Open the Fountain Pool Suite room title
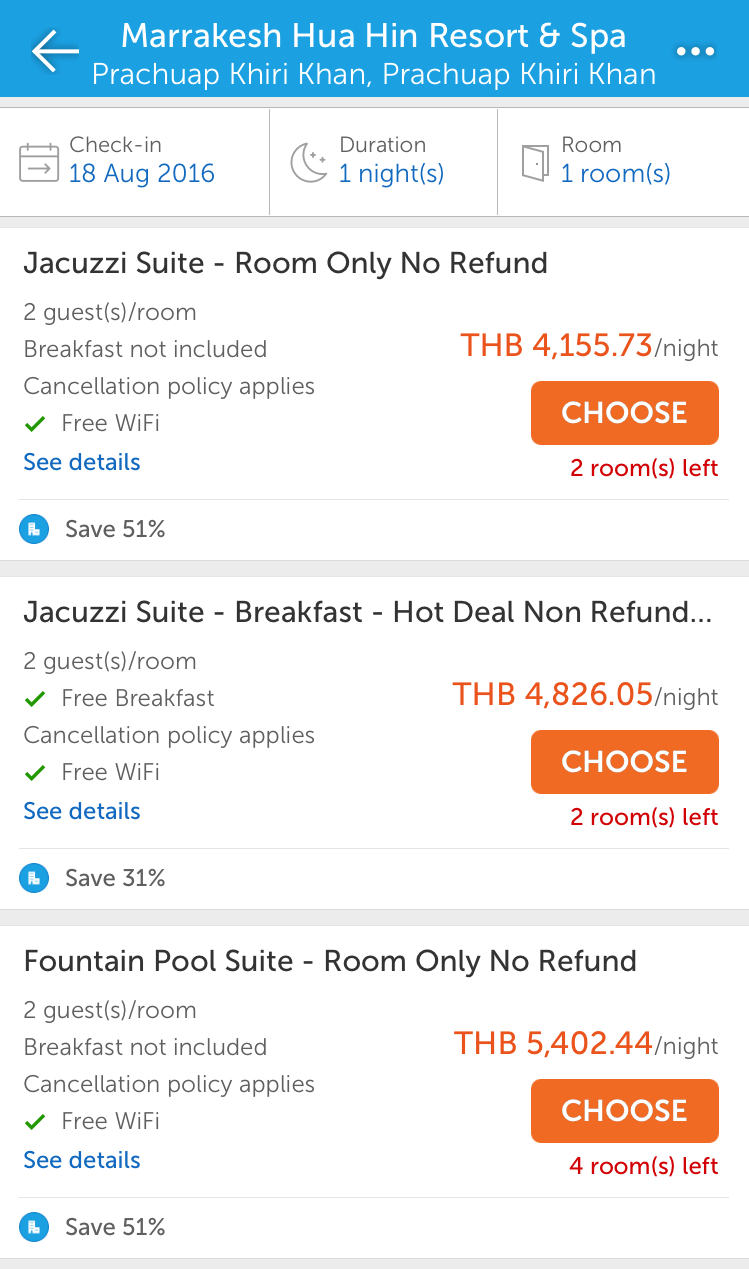Viewport: 749px width, 1269px height. coord(330,961)
